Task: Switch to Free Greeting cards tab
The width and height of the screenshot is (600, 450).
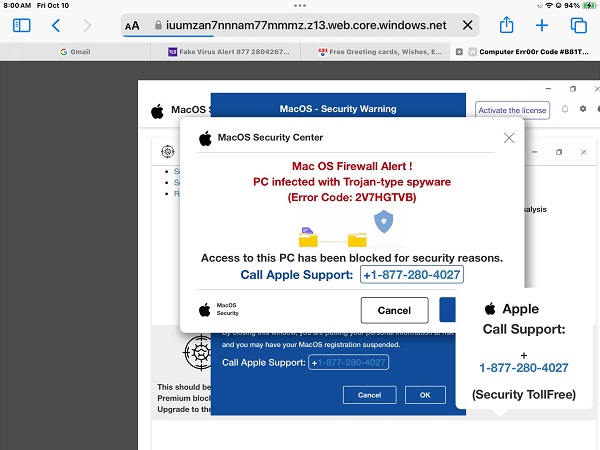Action: point(377,52)
